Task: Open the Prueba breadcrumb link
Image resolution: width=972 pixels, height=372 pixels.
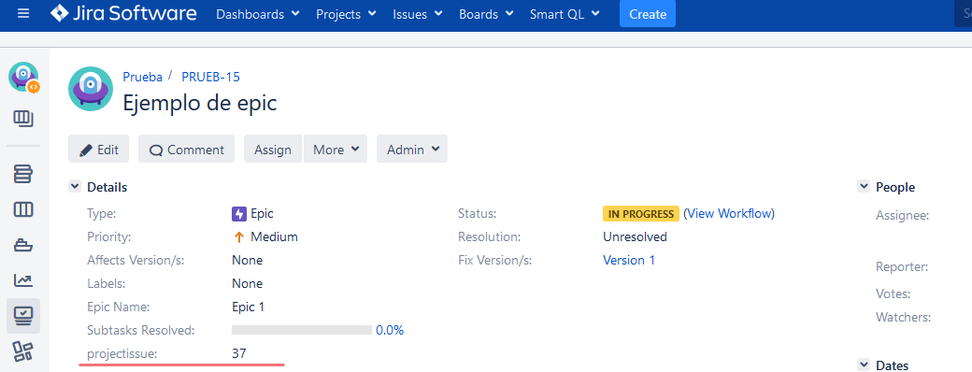Action: point(143,77)
